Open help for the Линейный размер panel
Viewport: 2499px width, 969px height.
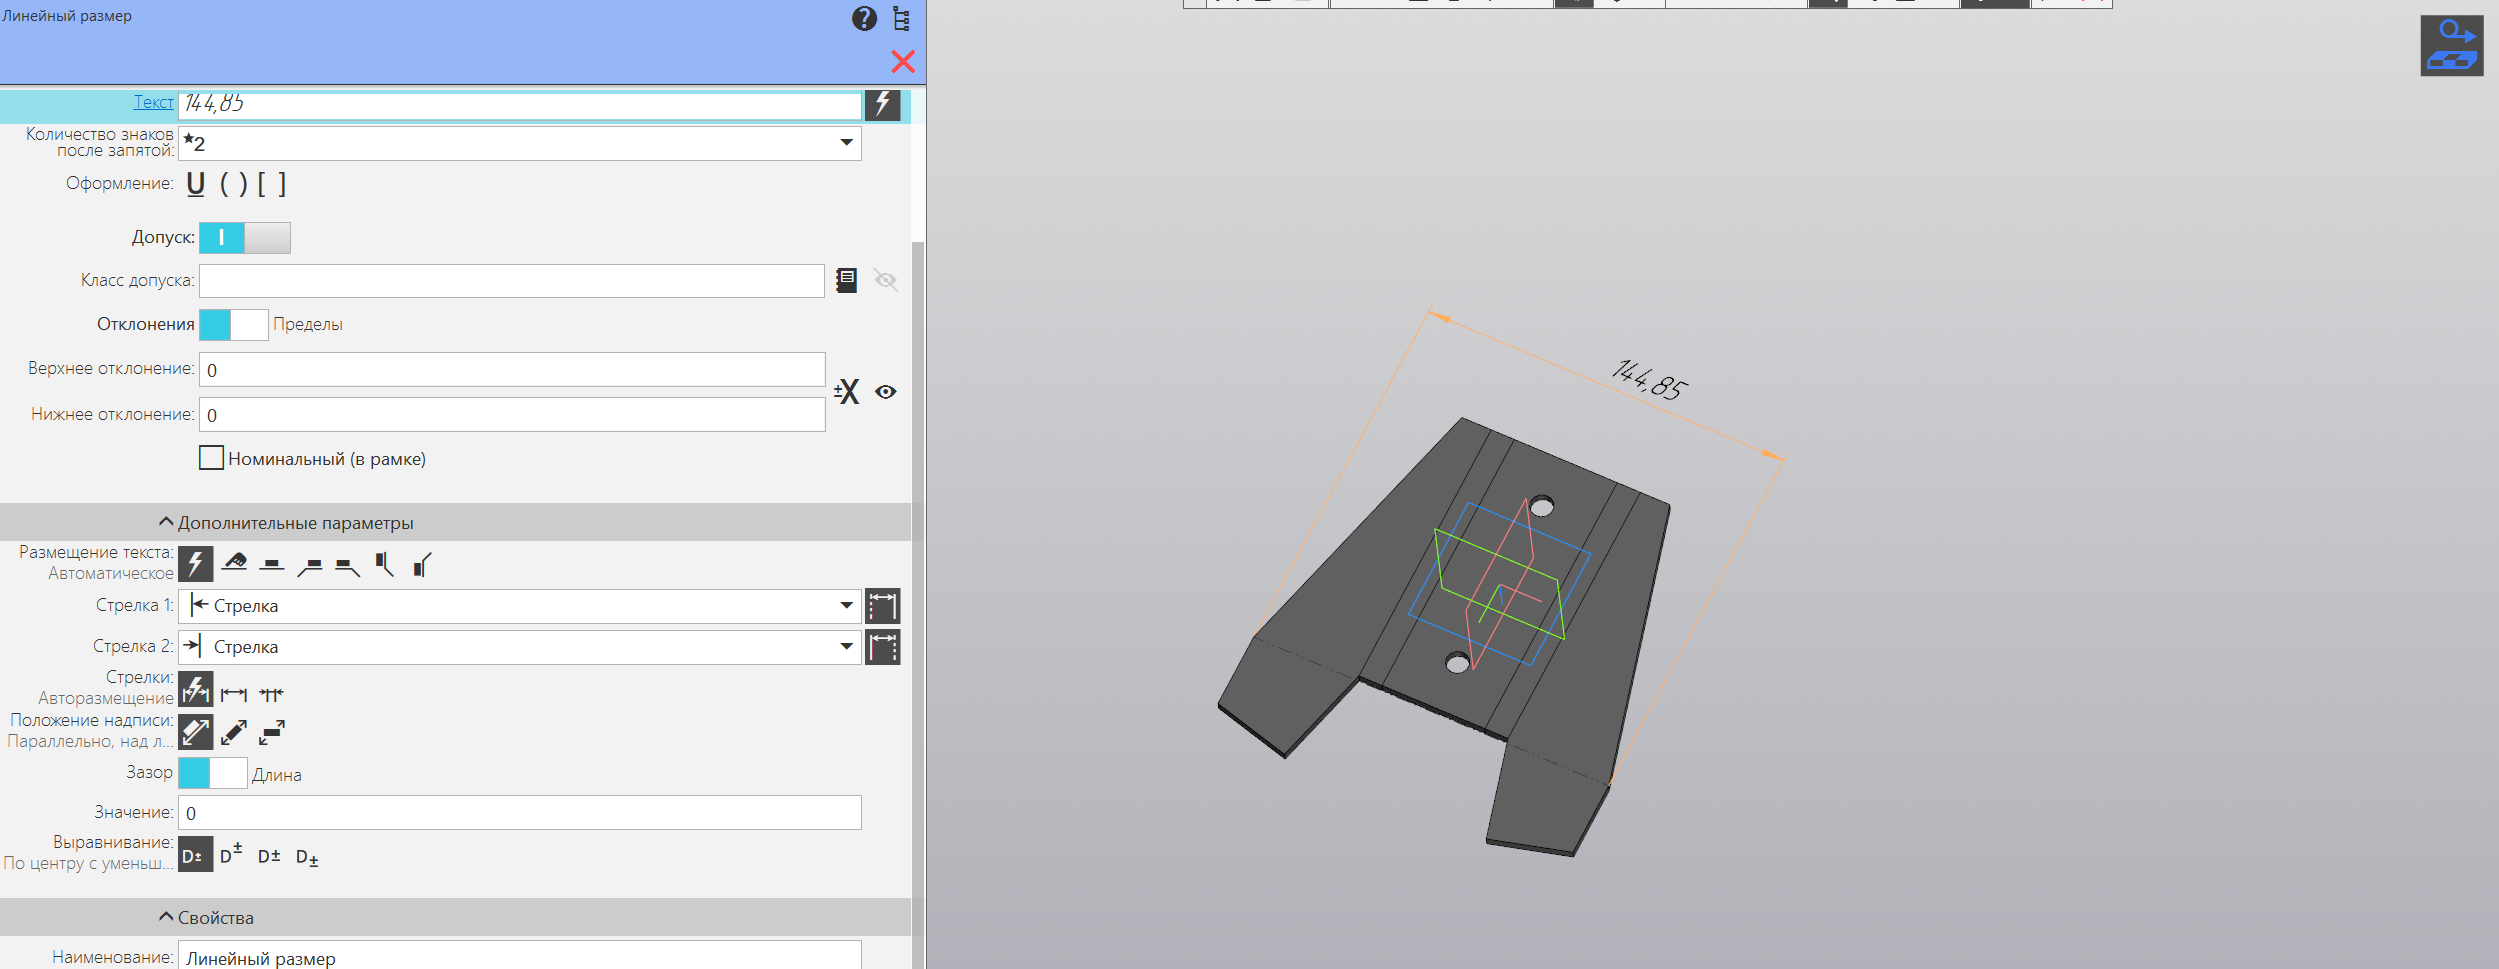tap(864, 19)
